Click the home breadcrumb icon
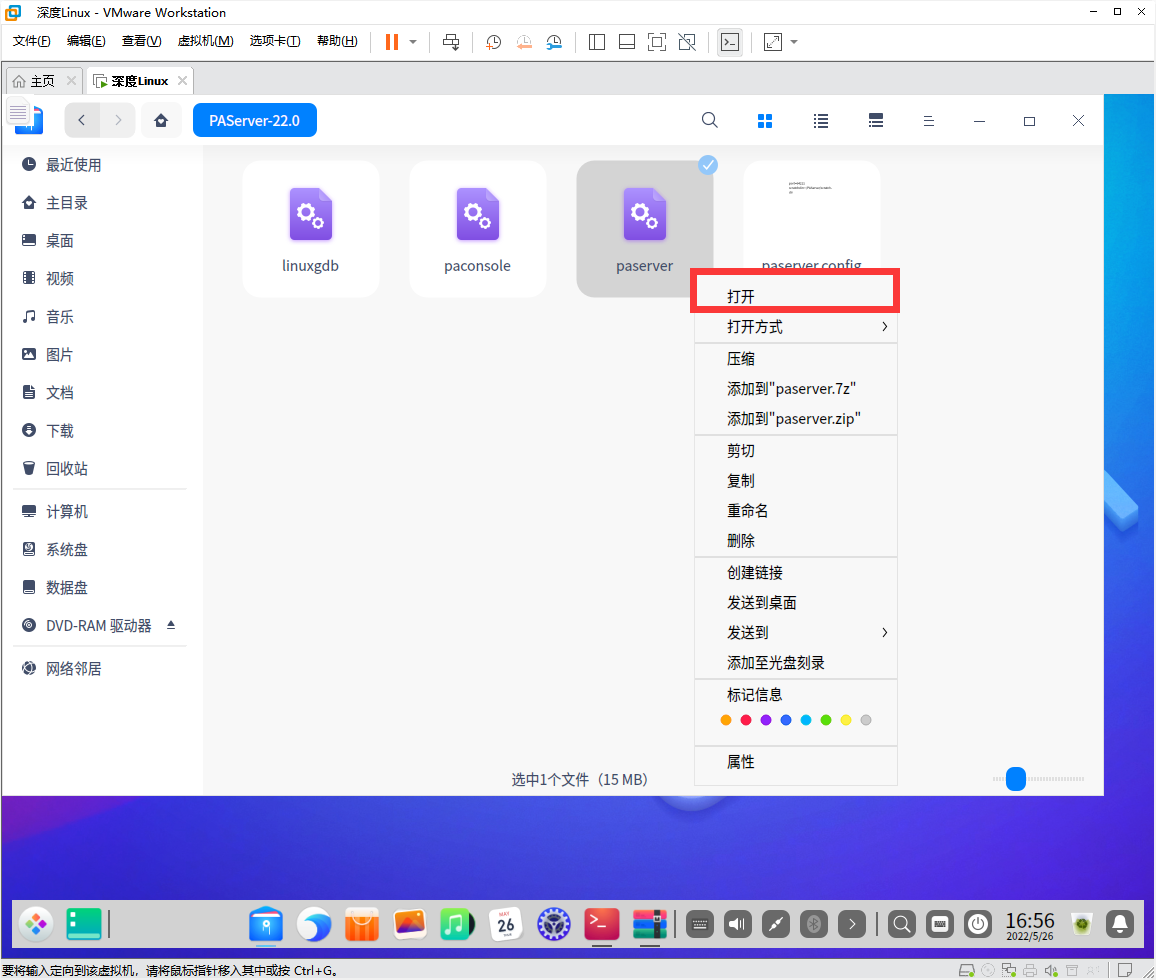This screenshot has height=980, width=1156. tap(161, 120)
